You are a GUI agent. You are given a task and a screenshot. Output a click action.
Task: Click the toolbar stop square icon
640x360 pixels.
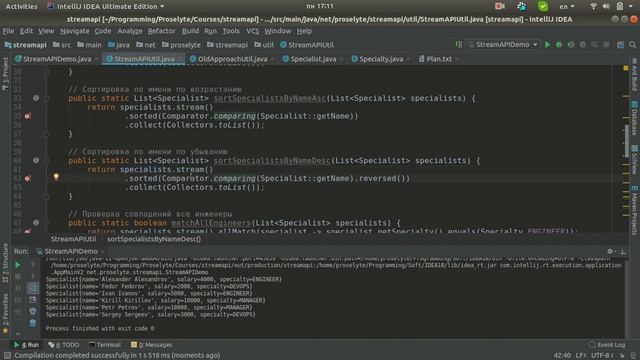coord(606,44)
